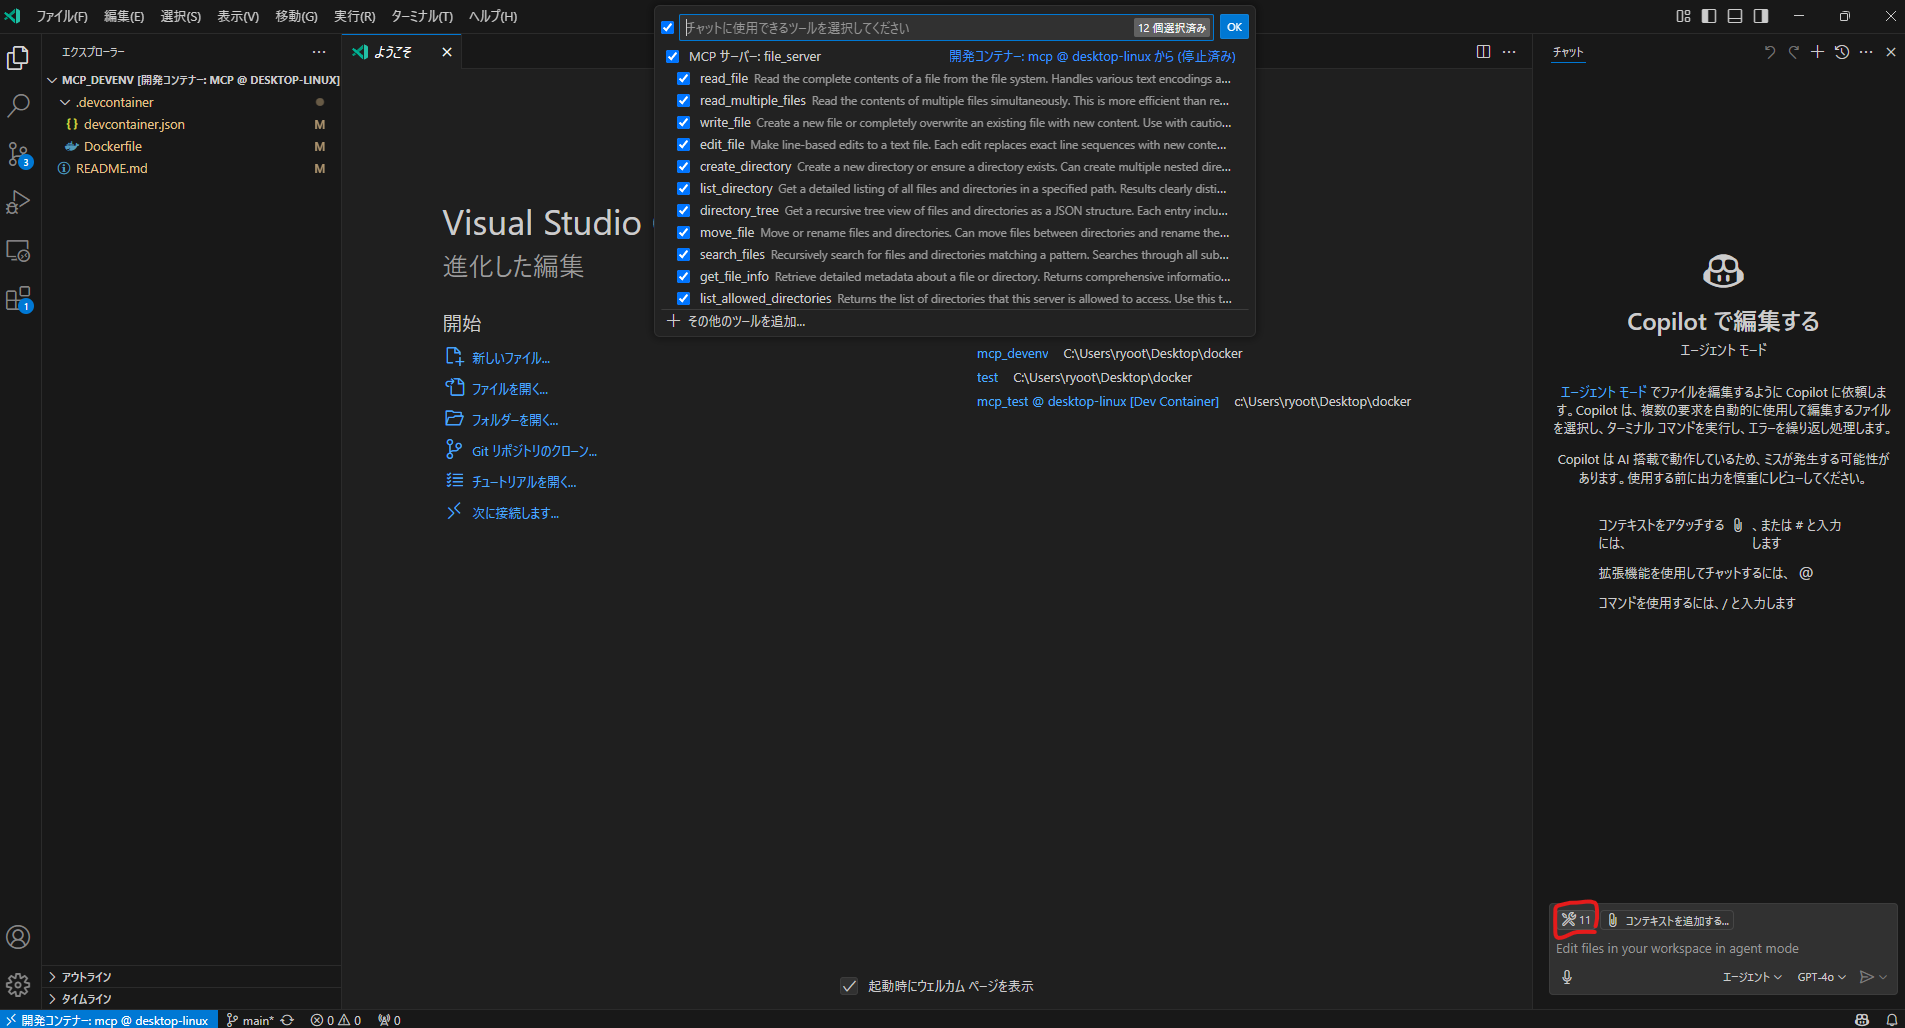Open Source Control view icon

point(18,154)
